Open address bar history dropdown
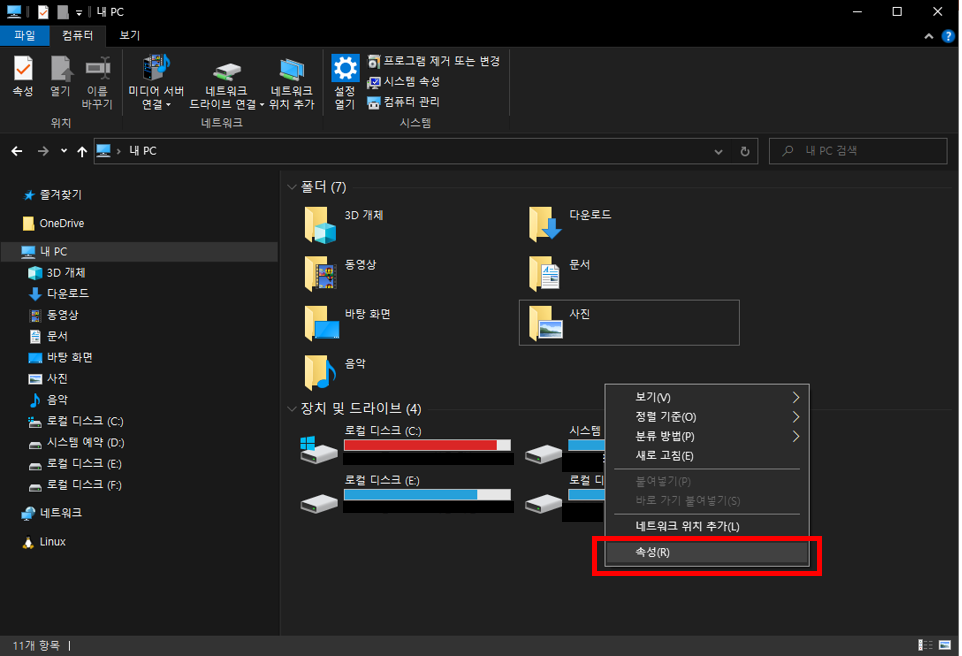The image size is (962, 656). click(718, 152)
